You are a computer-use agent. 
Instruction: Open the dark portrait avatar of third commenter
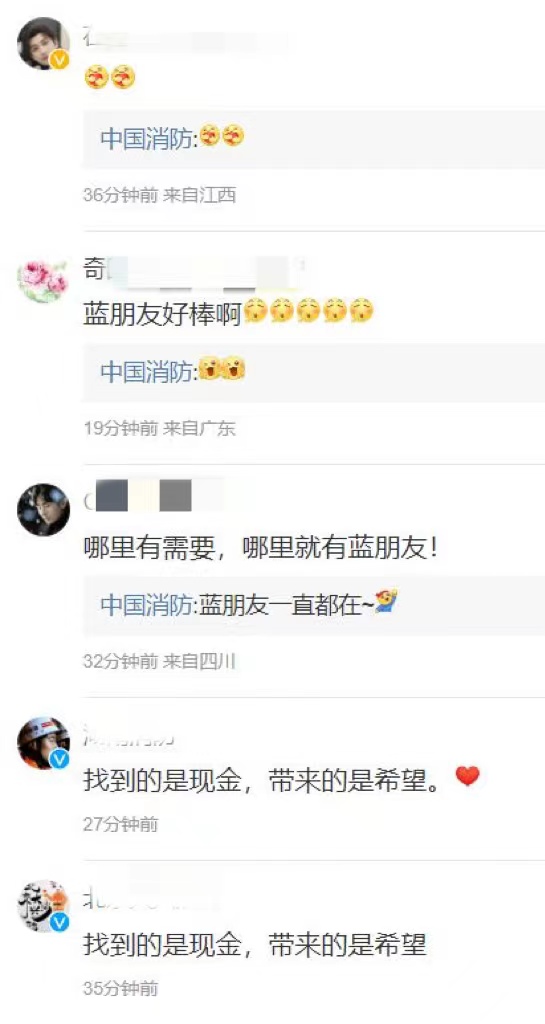pyautogui.click(x=43, y=510)
